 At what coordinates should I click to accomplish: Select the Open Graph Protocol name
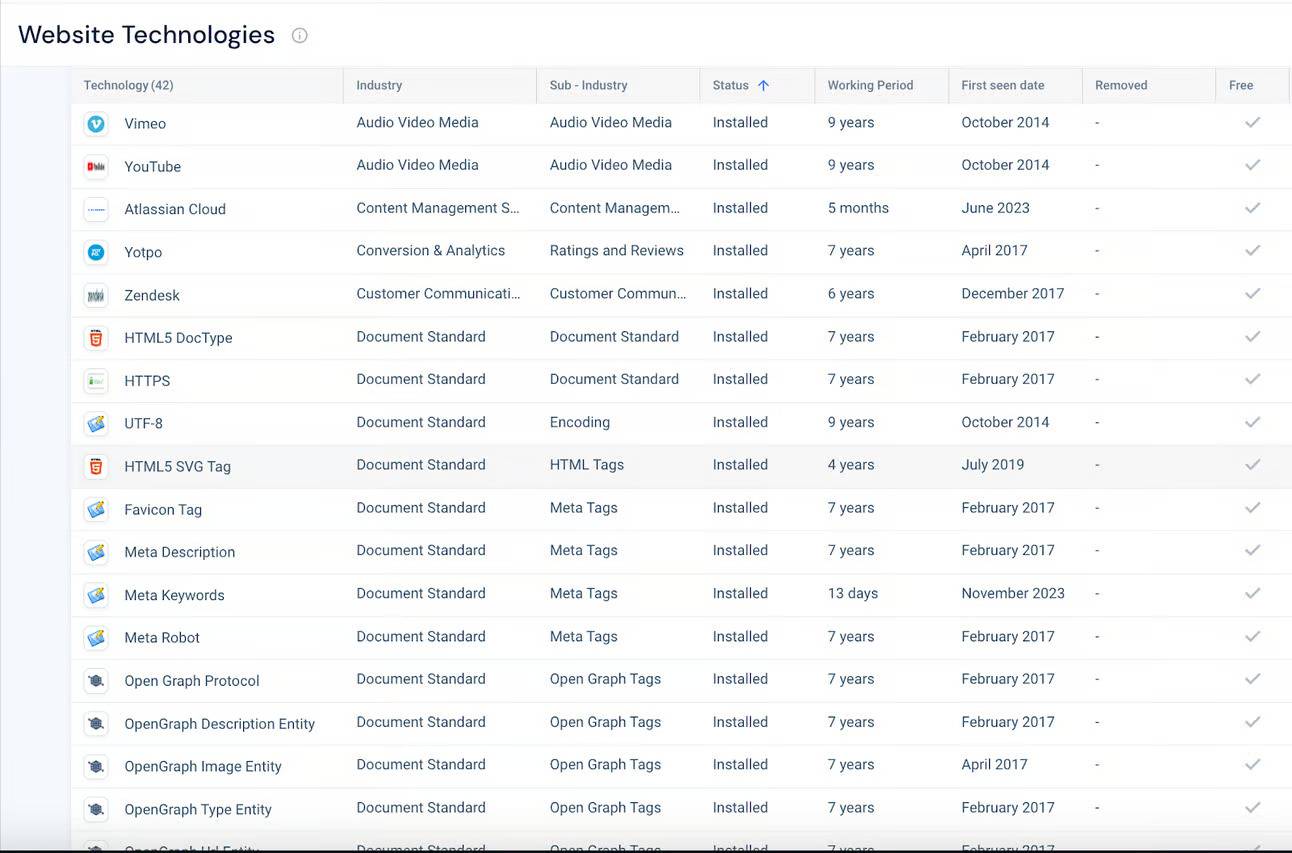pyautogui.click(x=192, y=680)
